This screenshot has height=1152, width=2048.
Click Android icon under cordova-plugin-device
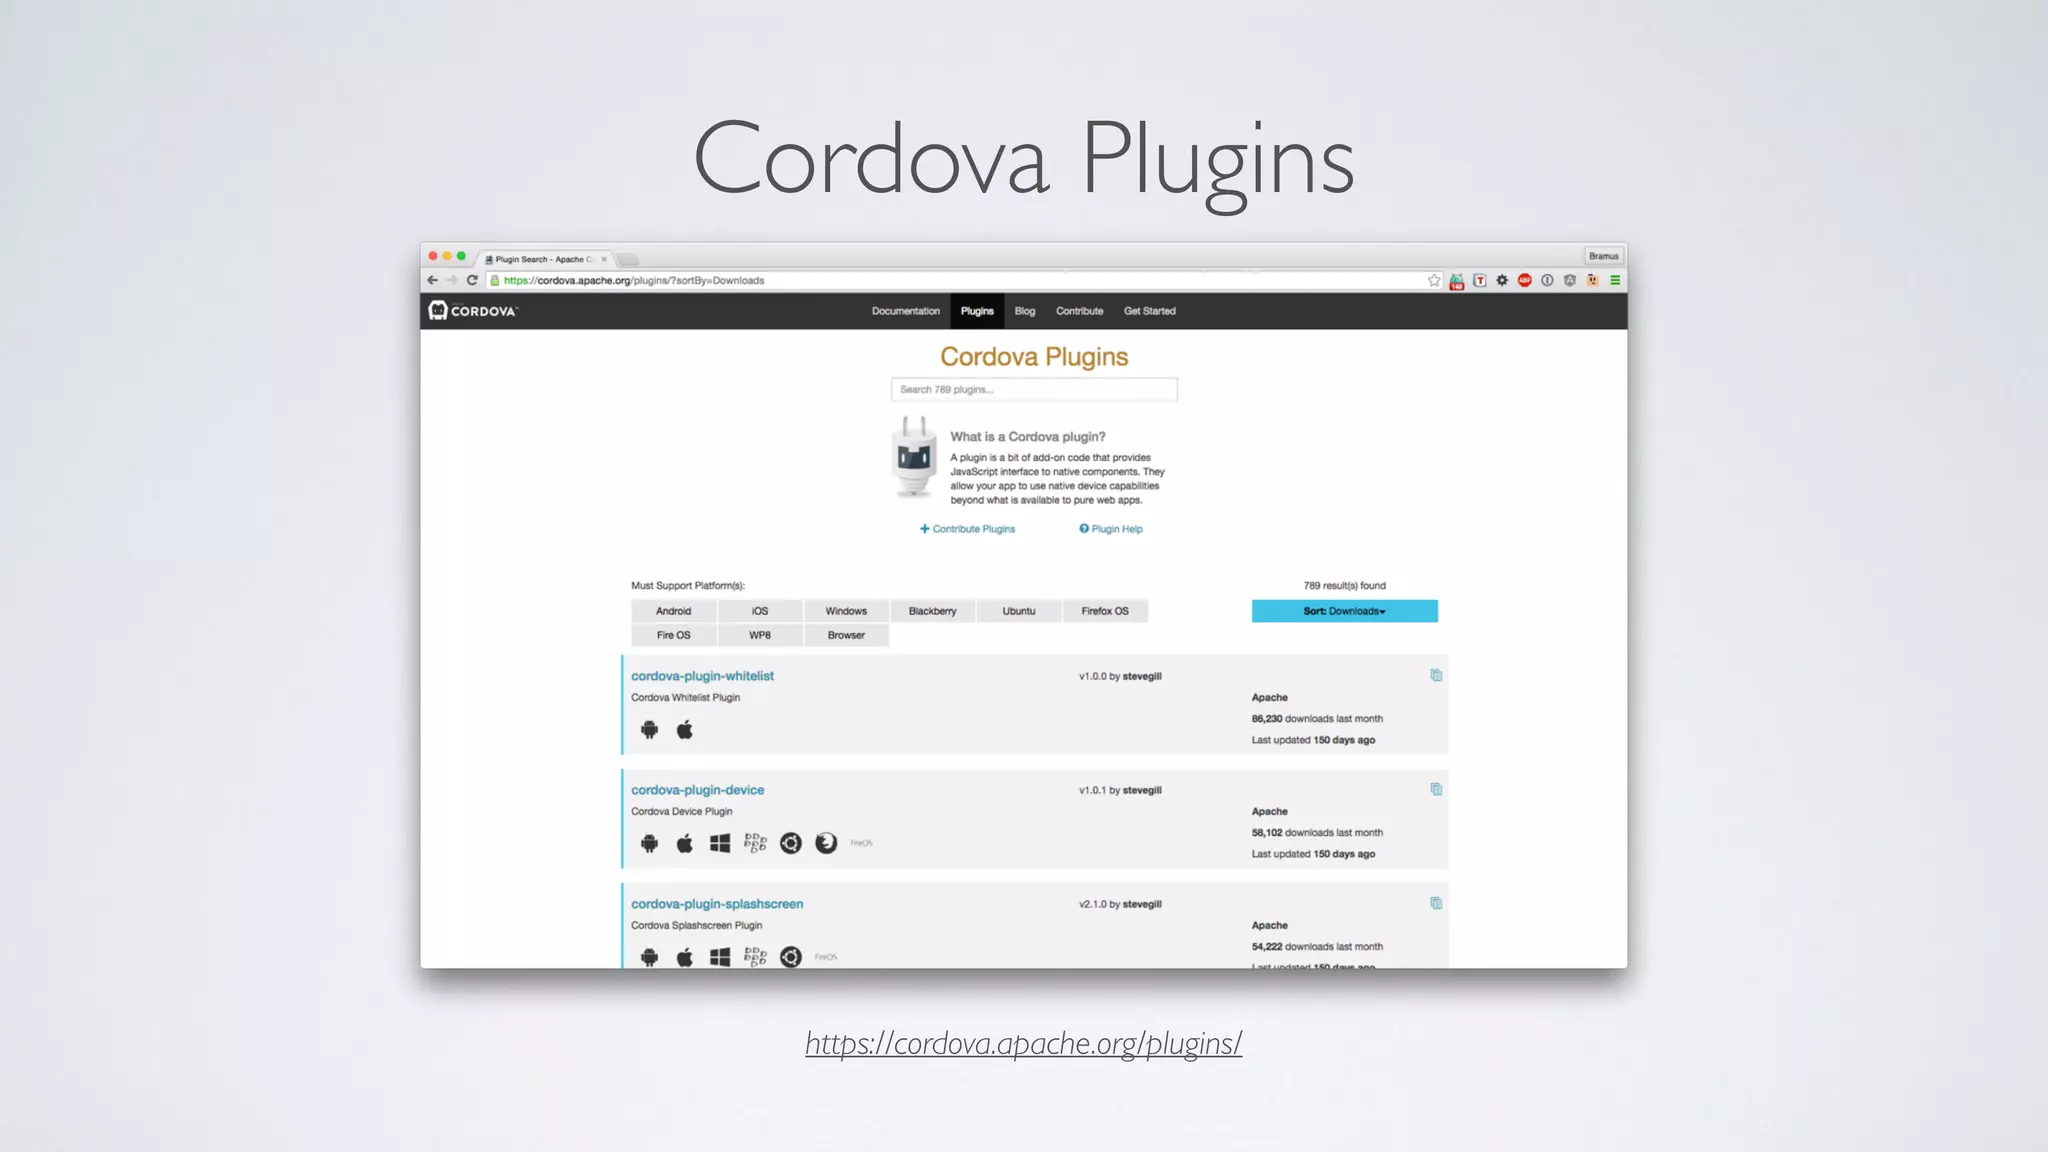click(650, 844)
